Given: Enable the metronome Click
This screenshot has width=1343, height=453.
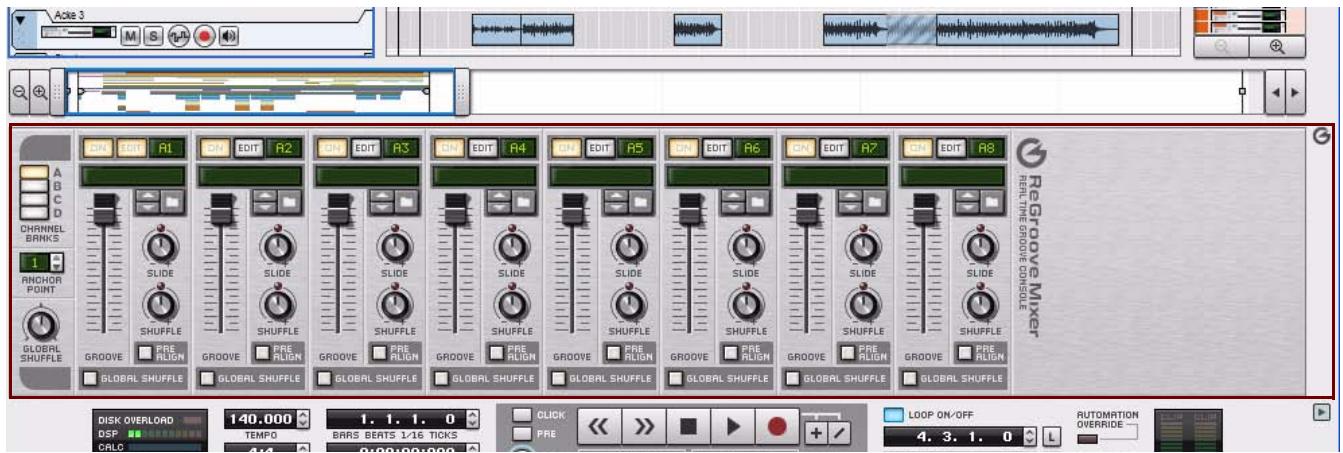Looking at the screenshot, I should pos(522,415).
